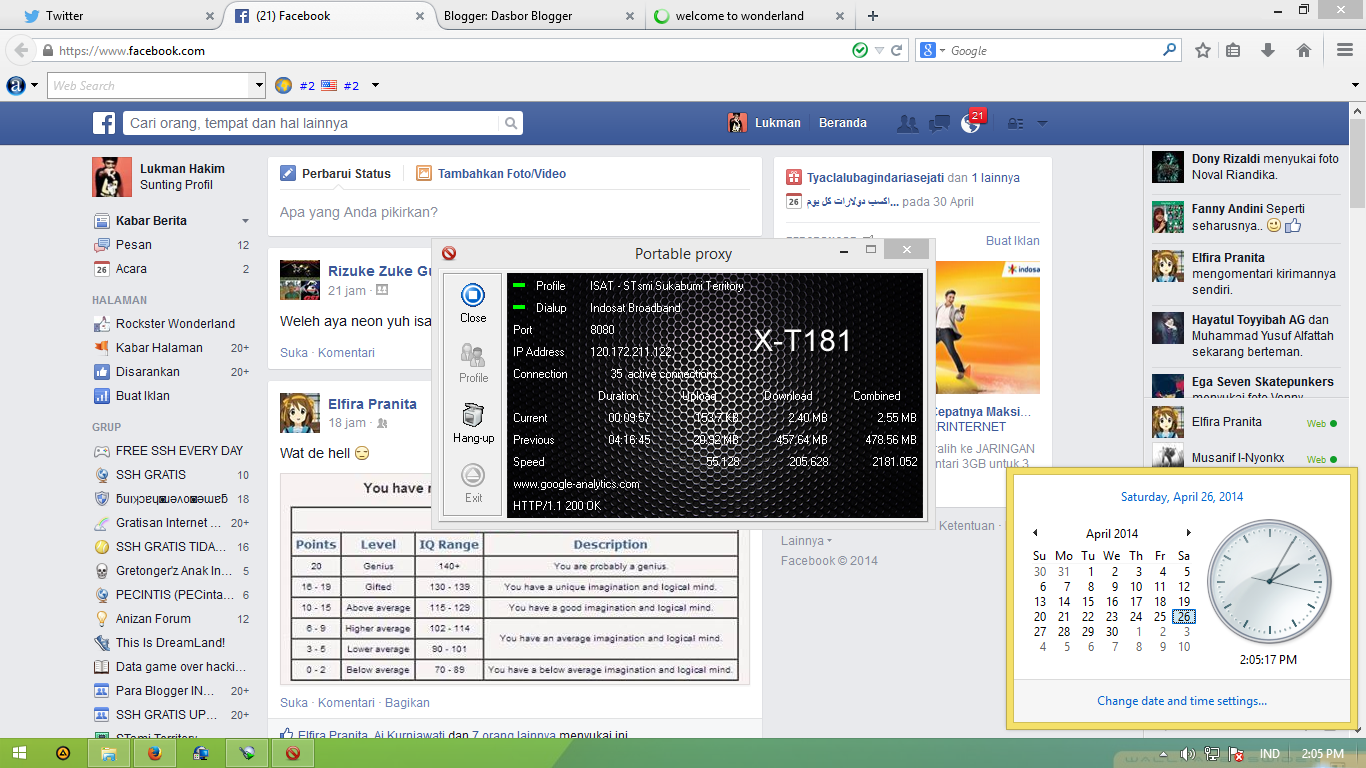Expand the Kabar Berita sort dropdown
This screenshot has width=1366, height=768.
(x=245, y=221)
